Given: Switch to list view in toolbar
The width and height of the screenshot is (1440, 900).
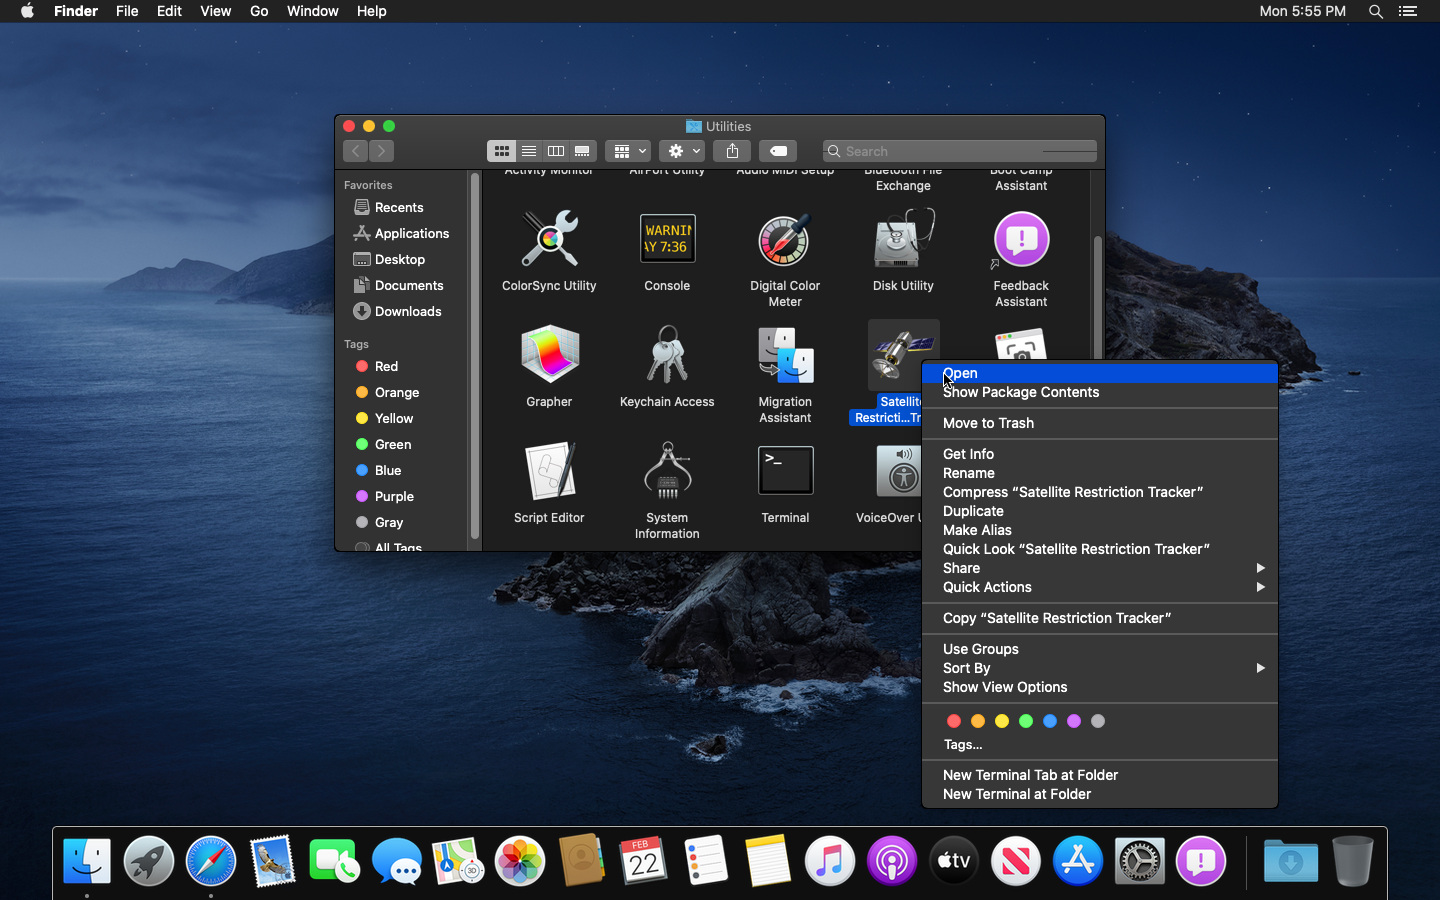Looking at the screenshot, I should tap(529, 151).
